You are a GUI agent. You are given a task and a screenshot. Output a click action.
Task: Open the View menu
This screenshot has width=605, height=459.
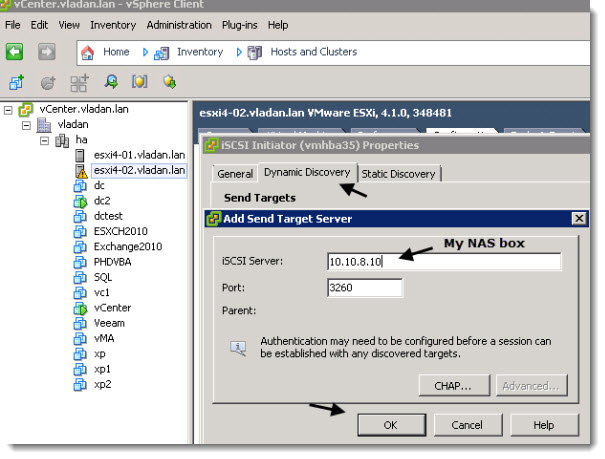(69, 25)
